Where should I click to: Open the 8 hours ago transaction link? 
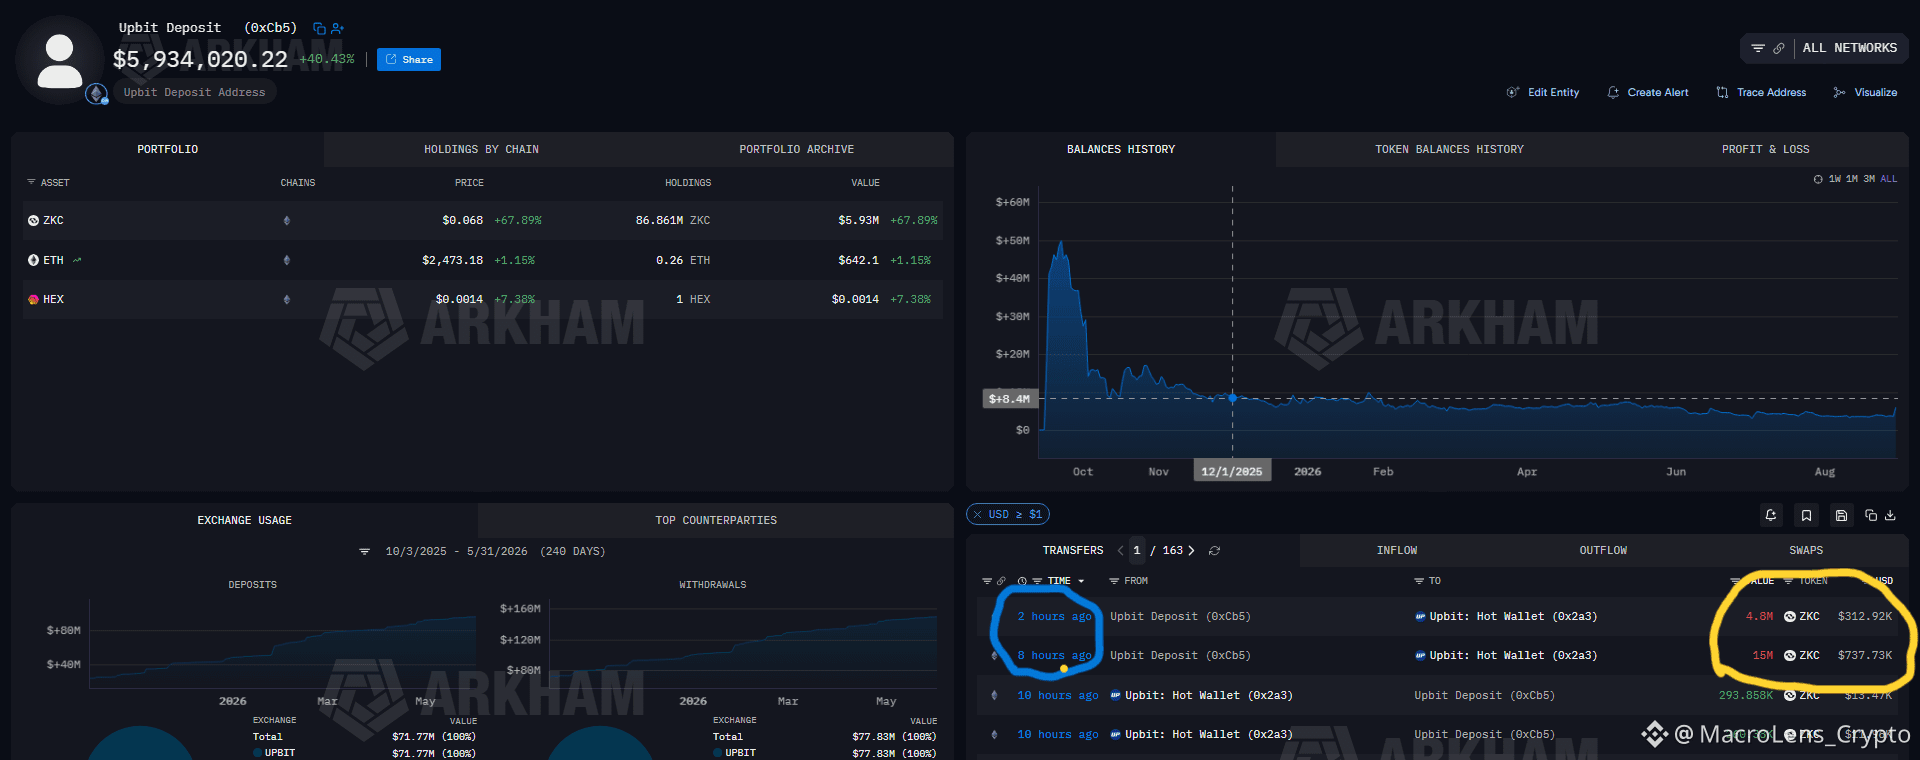pyautogui.click(x=1055, y=655)
